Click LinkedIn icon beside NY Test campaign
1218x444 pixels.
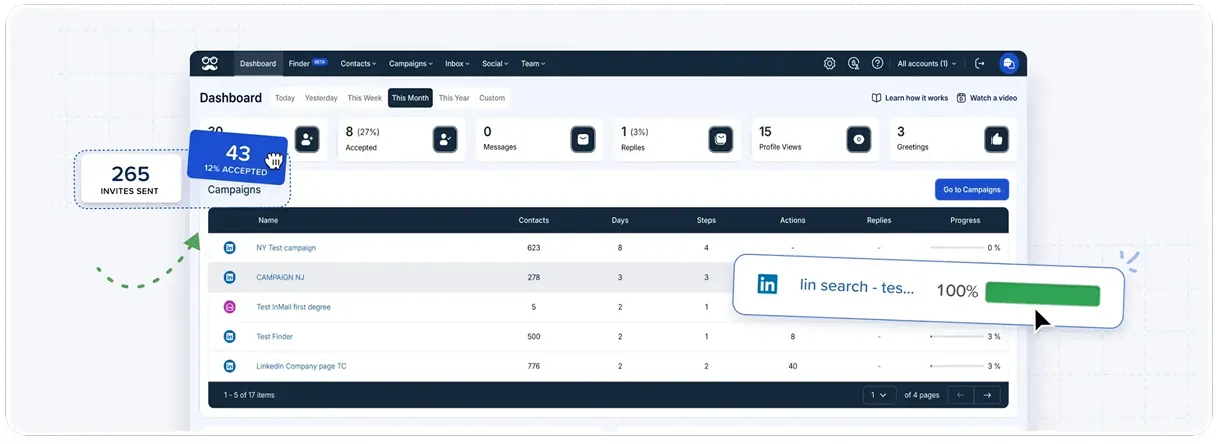point(230,247)
